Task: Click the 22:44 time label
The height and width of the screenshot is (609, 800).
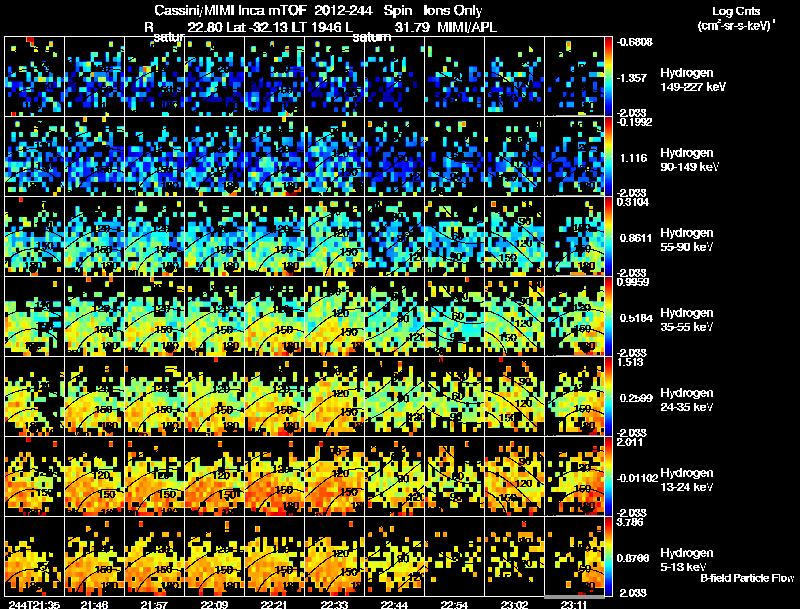Action: [x=394, y=604]
